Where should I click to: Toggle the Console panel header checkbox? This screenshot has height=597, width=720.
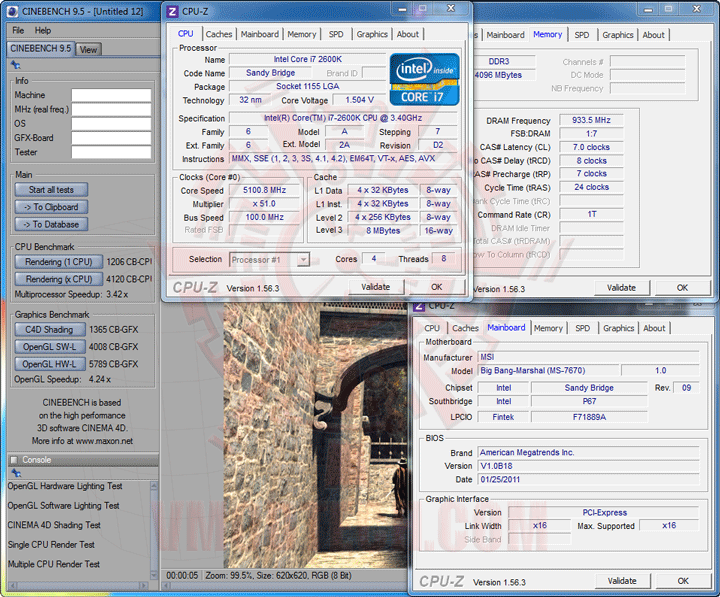14,460
